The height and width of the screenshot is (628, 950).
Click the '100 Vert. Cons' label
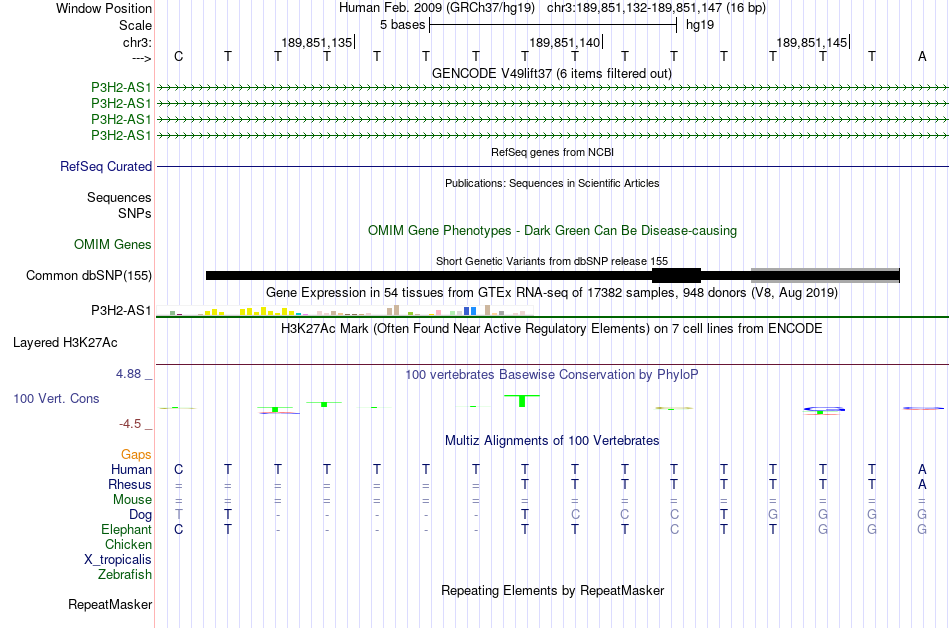pos(56,398)
